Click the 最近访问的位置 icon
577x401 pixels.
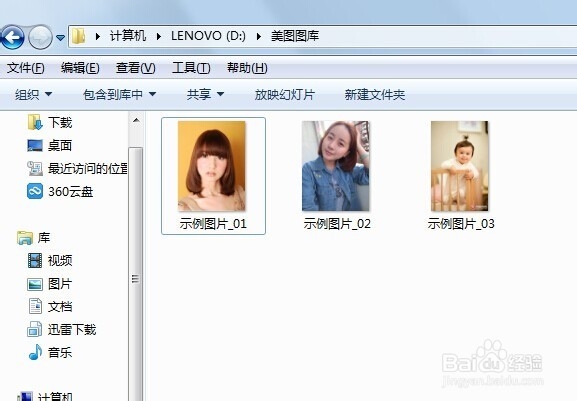tap(35, 168)
